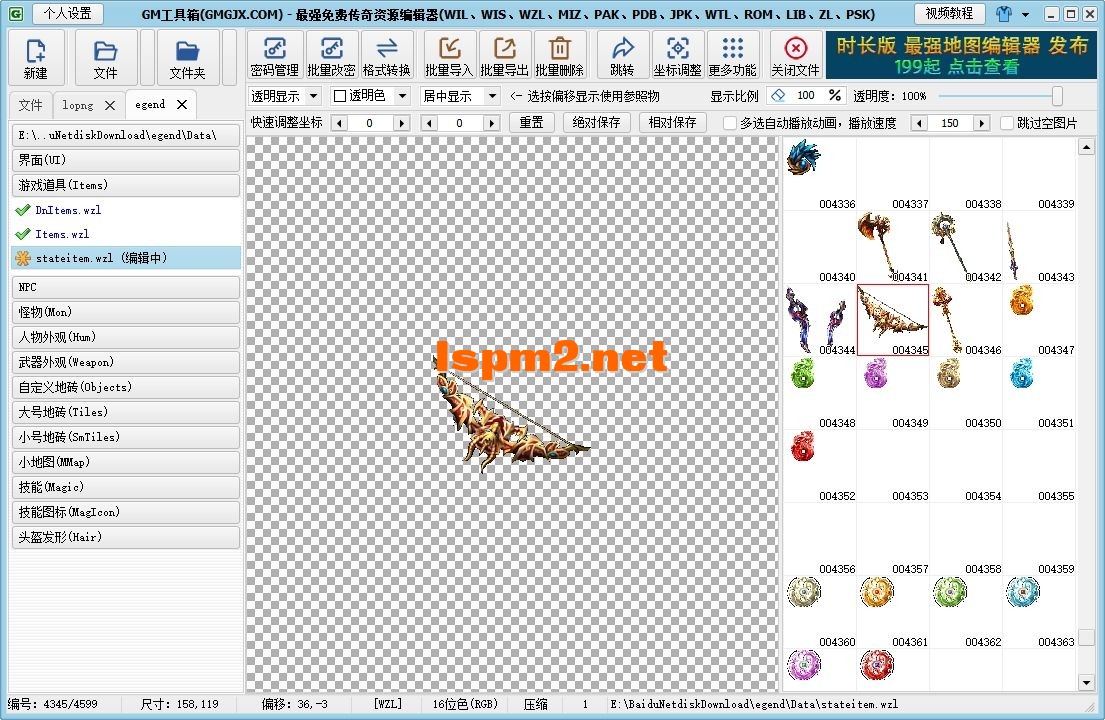Click the app logo in title bar
Viewport: 1105px width, 720px height.
coord(16,13)
